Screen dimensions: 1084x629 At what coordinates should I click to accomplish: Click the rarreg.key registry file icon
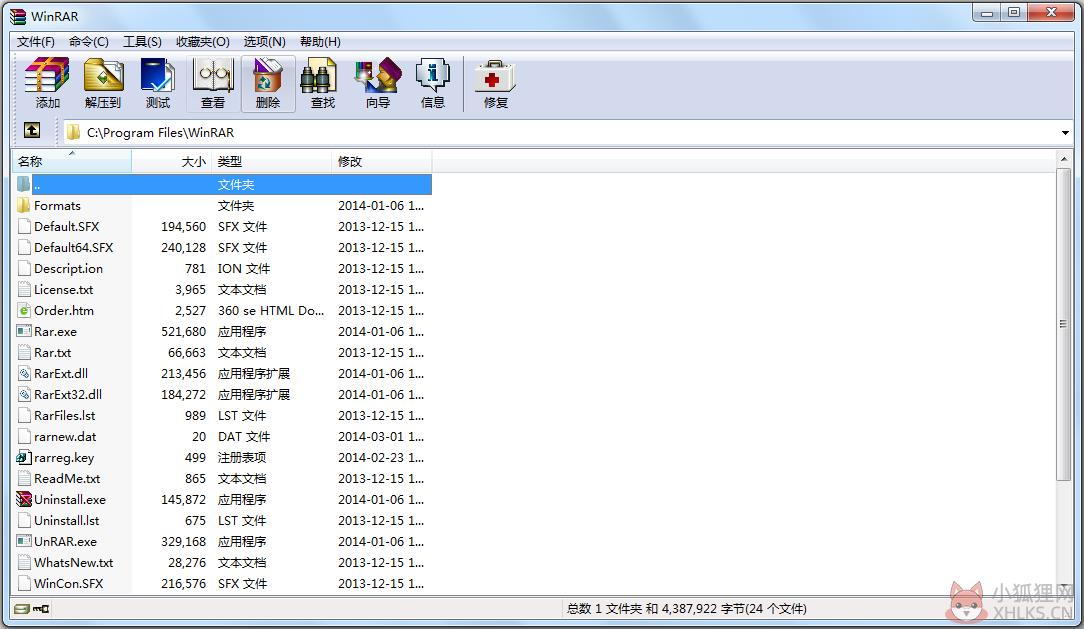tap(24, 458)
